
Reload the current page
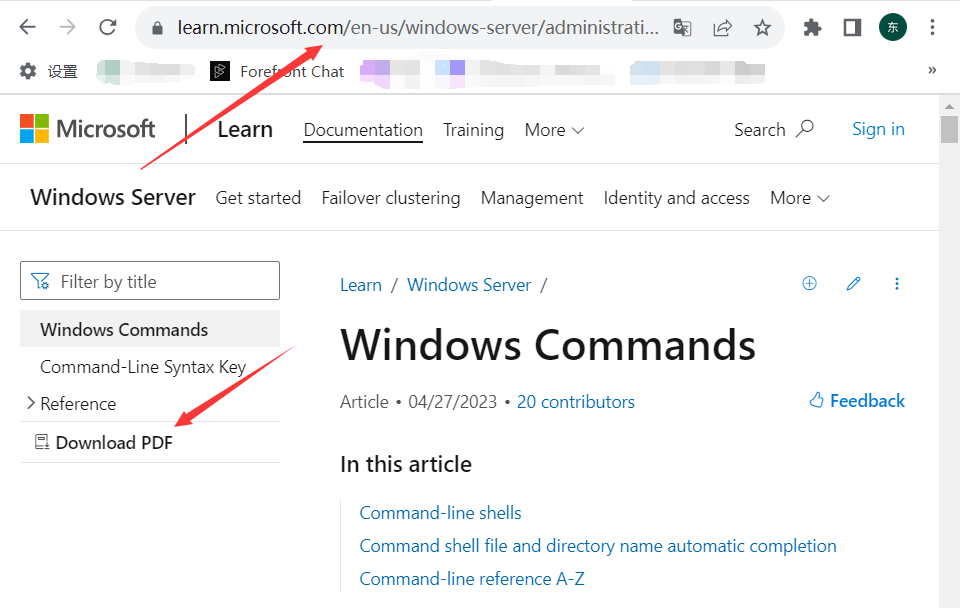tap(108, 27)
